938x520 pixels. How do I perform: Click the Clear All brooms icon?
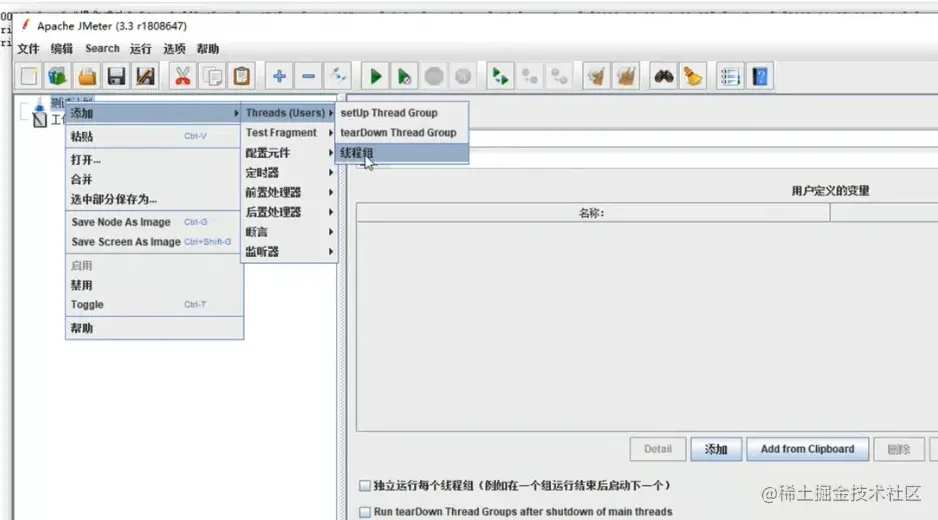pos(626,77)
